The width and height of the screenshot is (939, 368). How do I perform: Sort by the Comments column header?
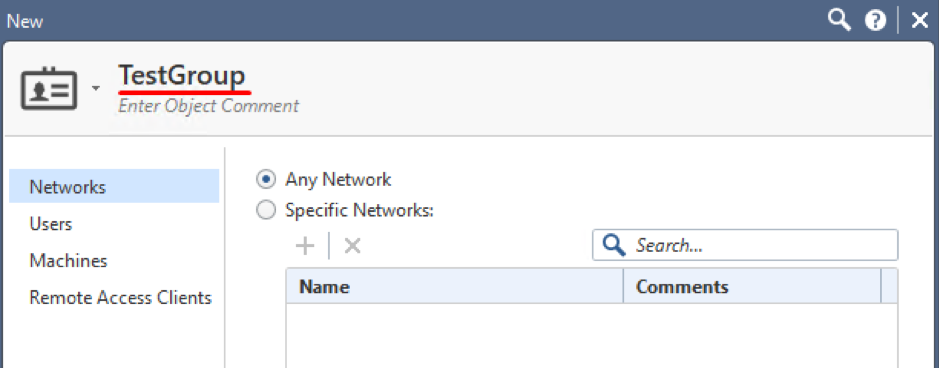click(752, 287)
